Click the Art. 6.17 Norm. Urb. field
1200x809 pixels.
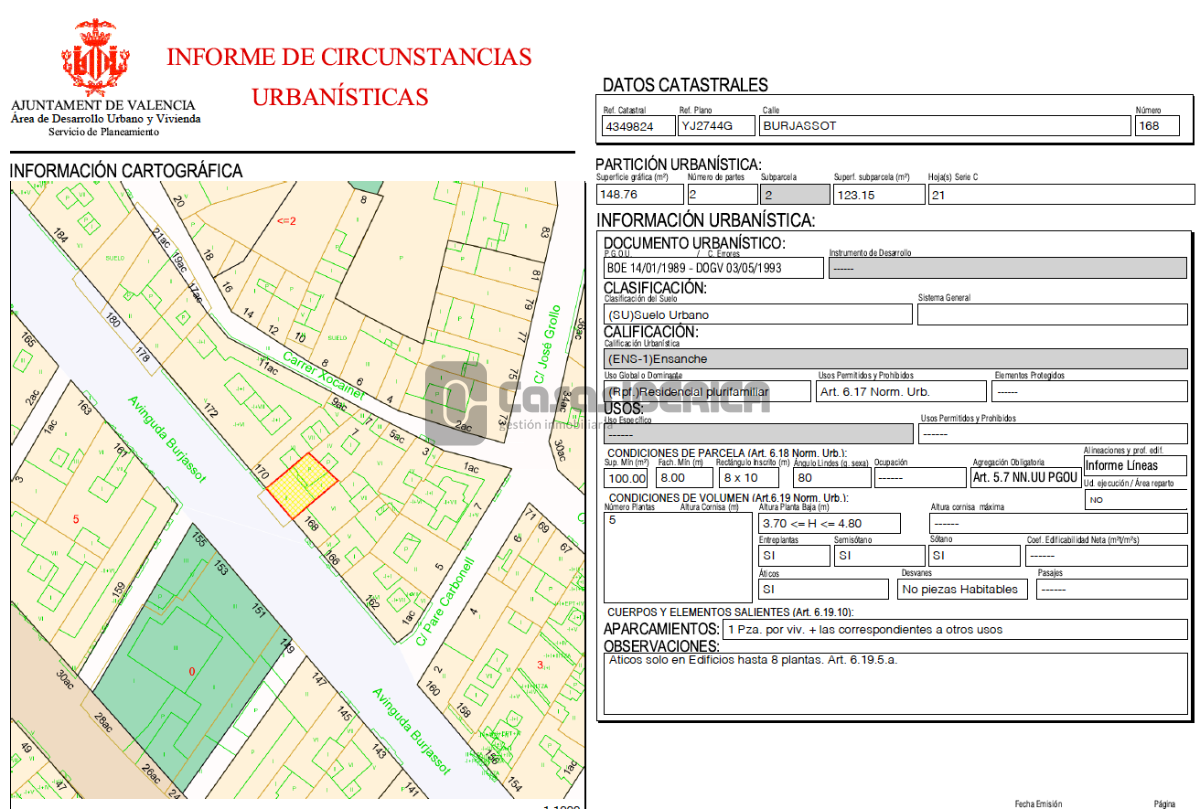coord(901,392)
